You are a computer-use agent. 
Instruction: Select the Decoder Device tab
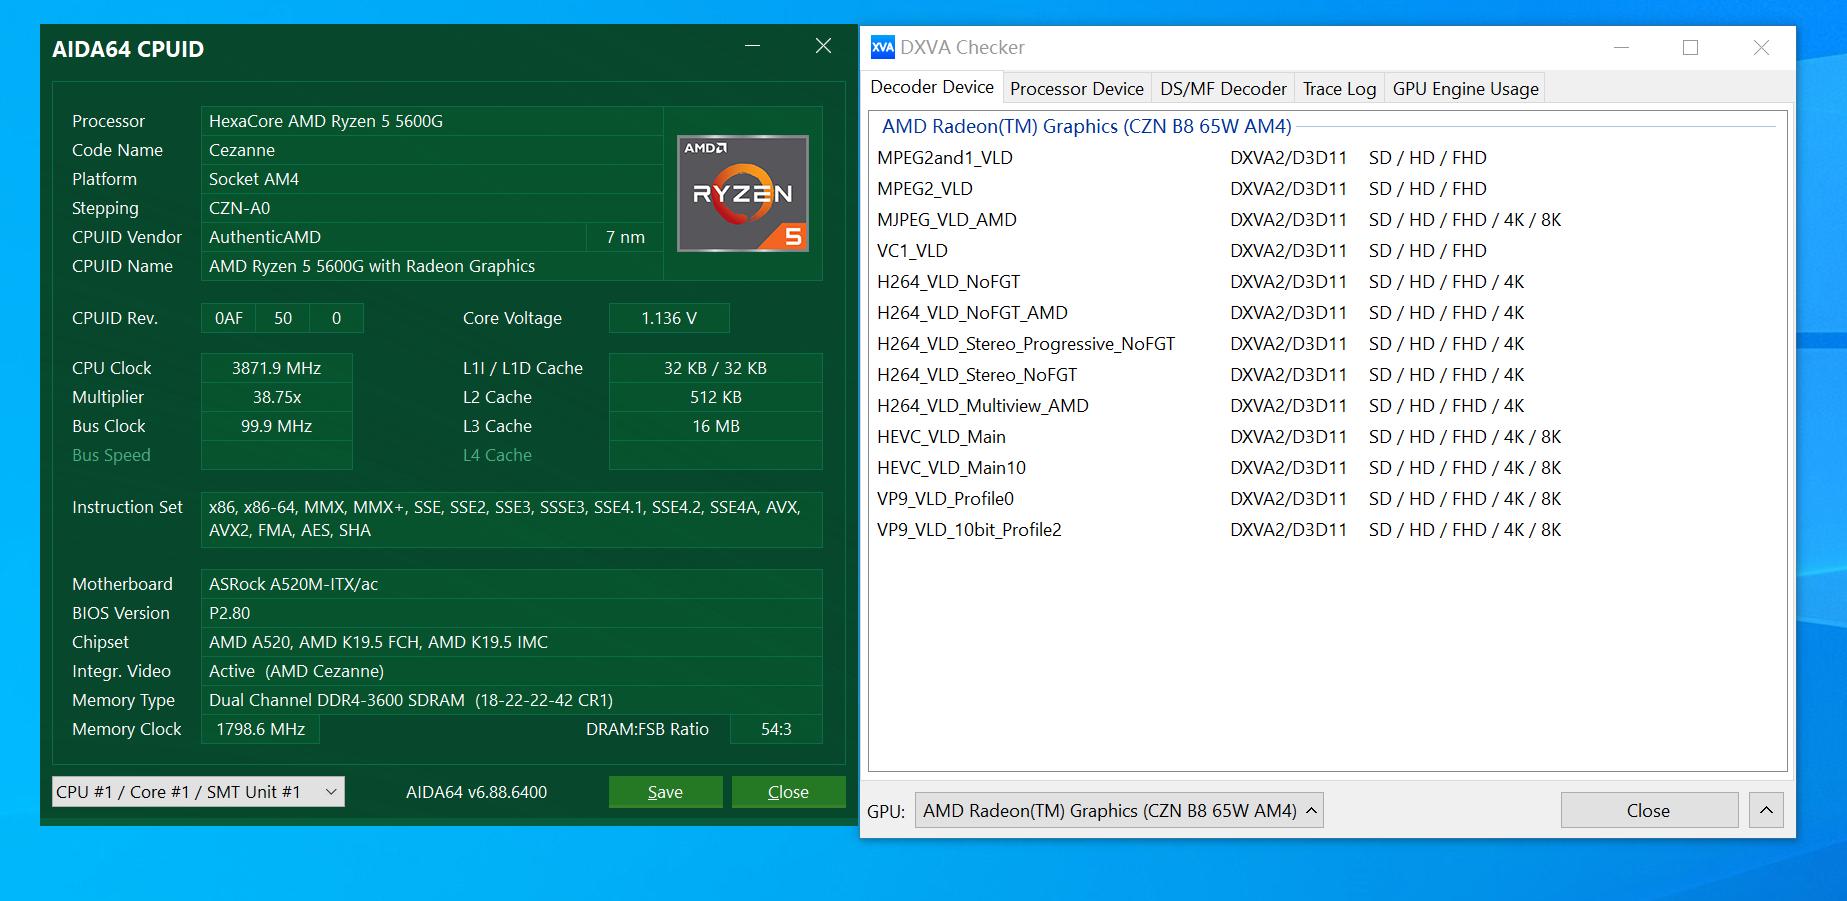tap(932, 87)
